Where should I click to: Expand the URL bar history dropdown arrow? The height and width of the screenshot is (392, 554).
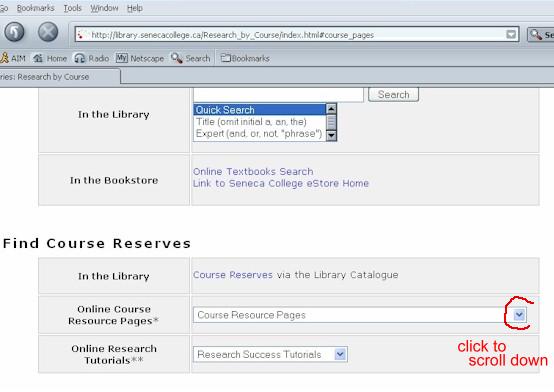point(511,34)
